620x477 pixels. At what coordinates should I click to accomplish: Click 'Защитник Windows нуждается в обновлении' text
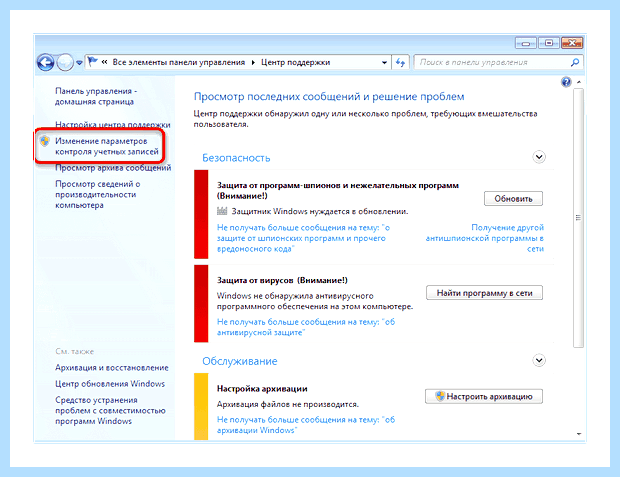(x=320, y=212)
